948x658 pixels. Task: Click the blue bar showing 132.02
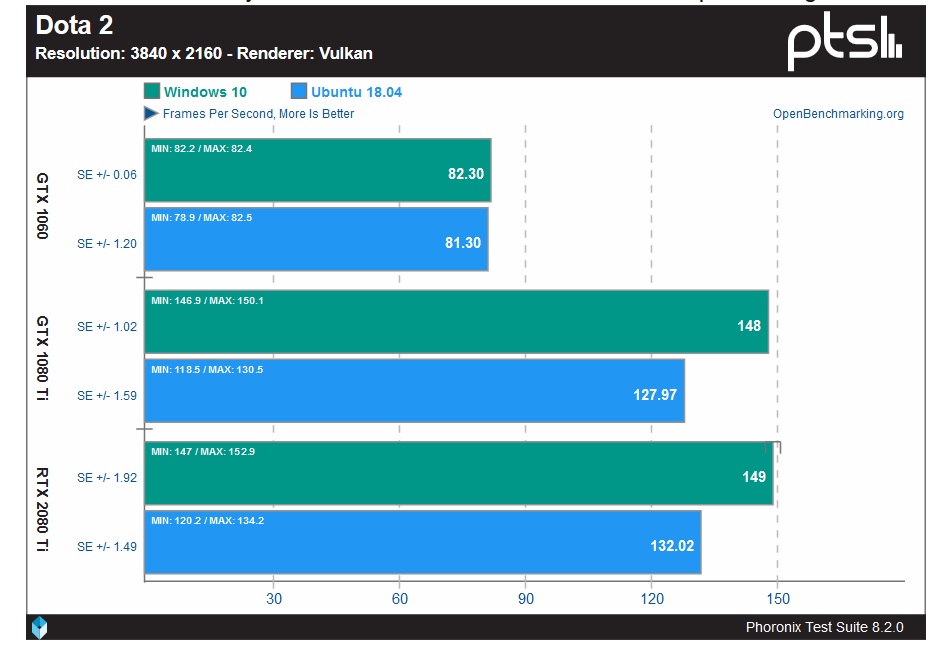click(x=422, y=543)
